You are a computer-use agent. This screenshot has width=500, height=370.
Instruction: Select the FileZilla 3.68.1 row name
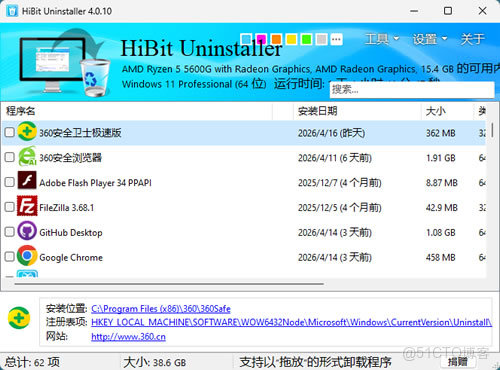[x=67, y=207]
